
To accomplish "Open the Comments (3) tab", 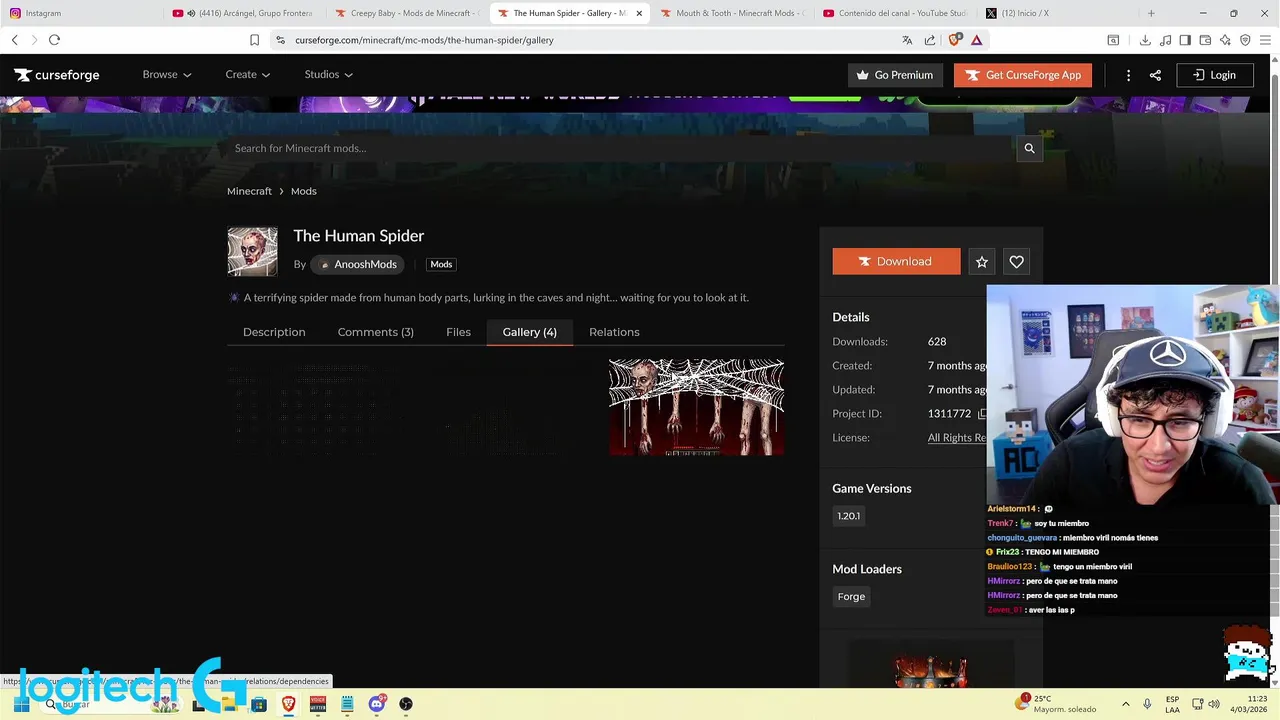I will [375, 332].
